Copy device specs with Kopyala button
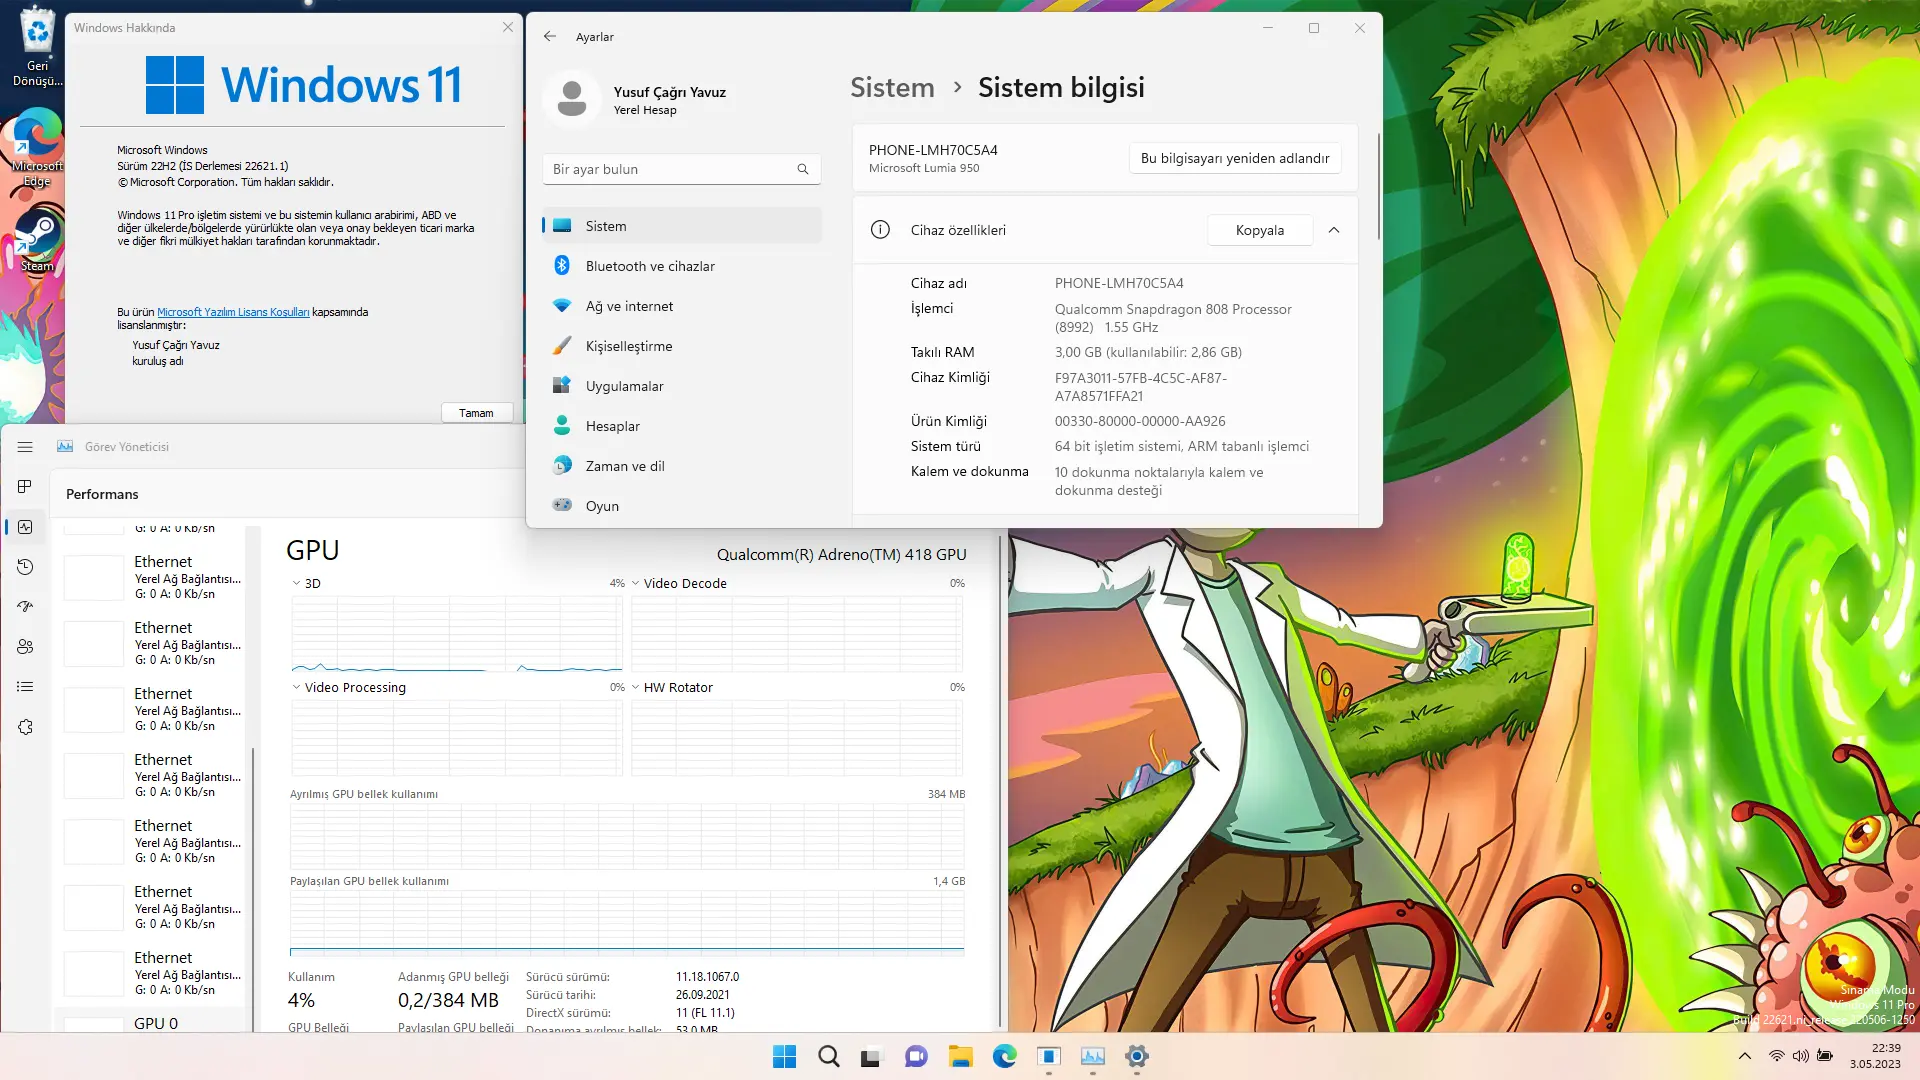The height and width of the screenshot is (1080, 1920). 1260,230
